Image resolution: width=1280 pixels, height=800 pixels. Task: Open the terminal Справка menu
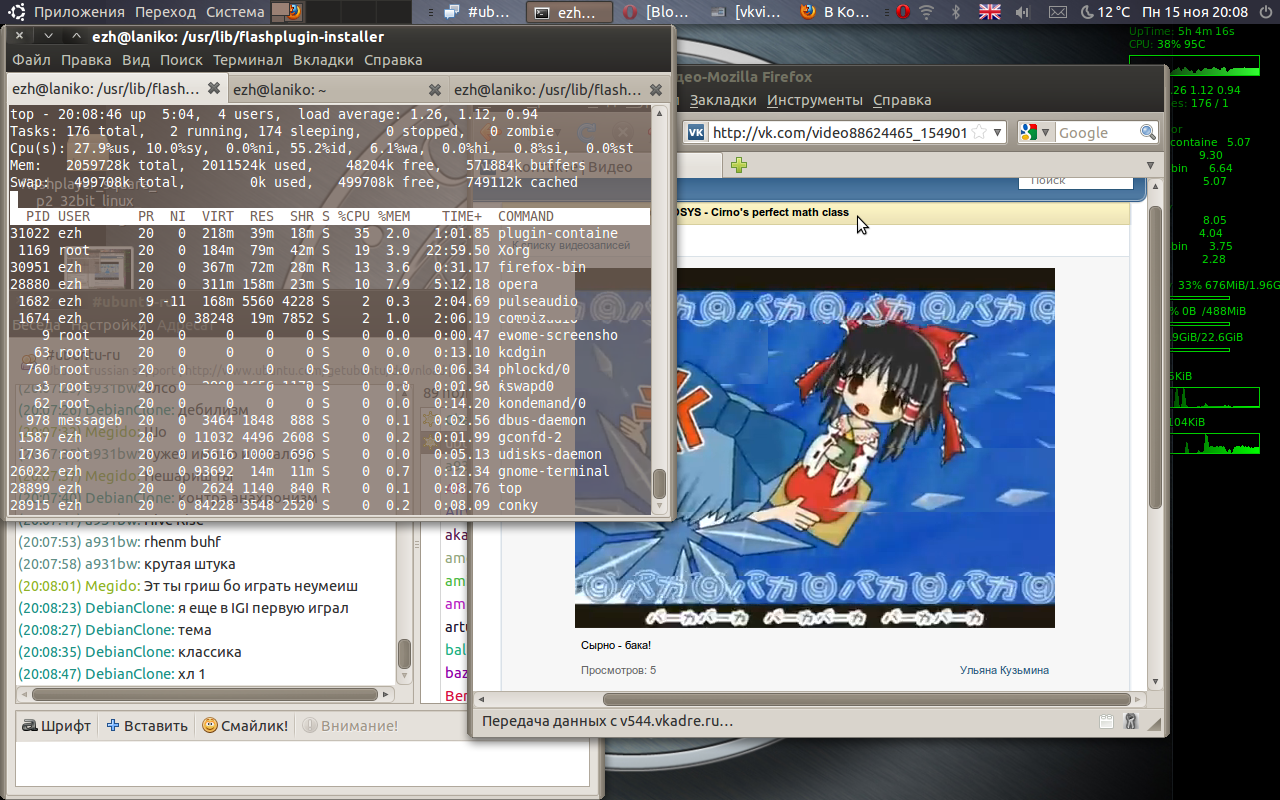[x=393, y=60]
